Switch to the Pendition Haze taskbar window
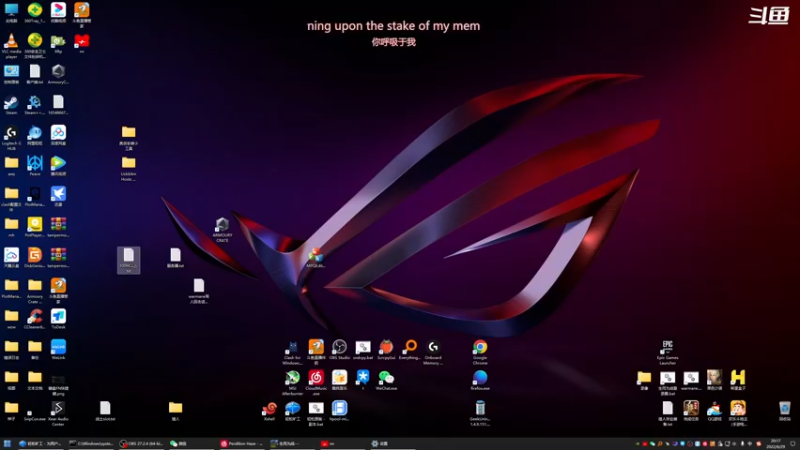Image resolution: width=800 pixels, height=450 pixels. 242,443
